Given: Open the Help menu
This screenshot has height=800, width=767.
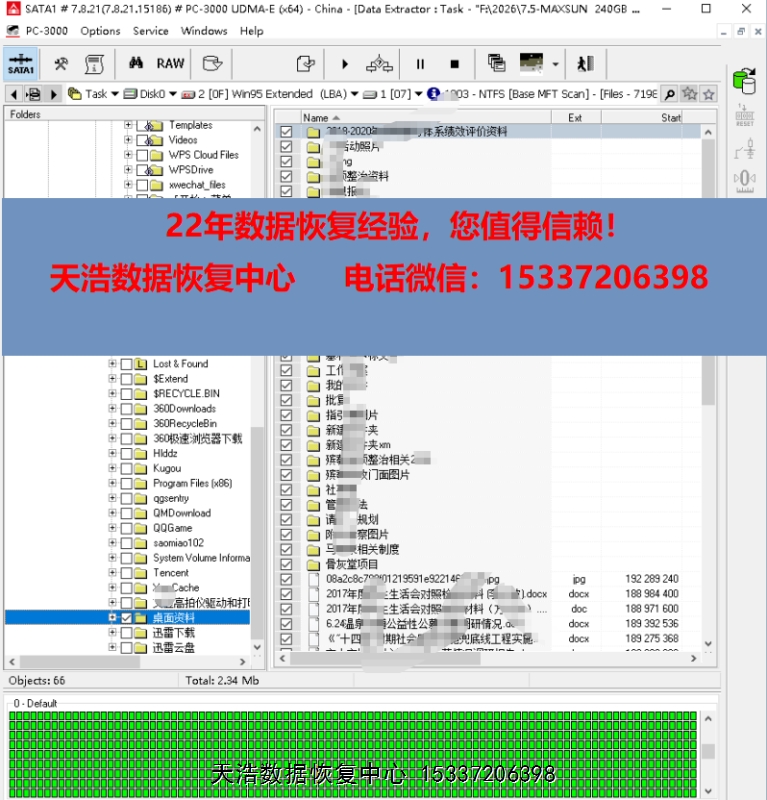Looking at the screenshot, I should [252, 31].
